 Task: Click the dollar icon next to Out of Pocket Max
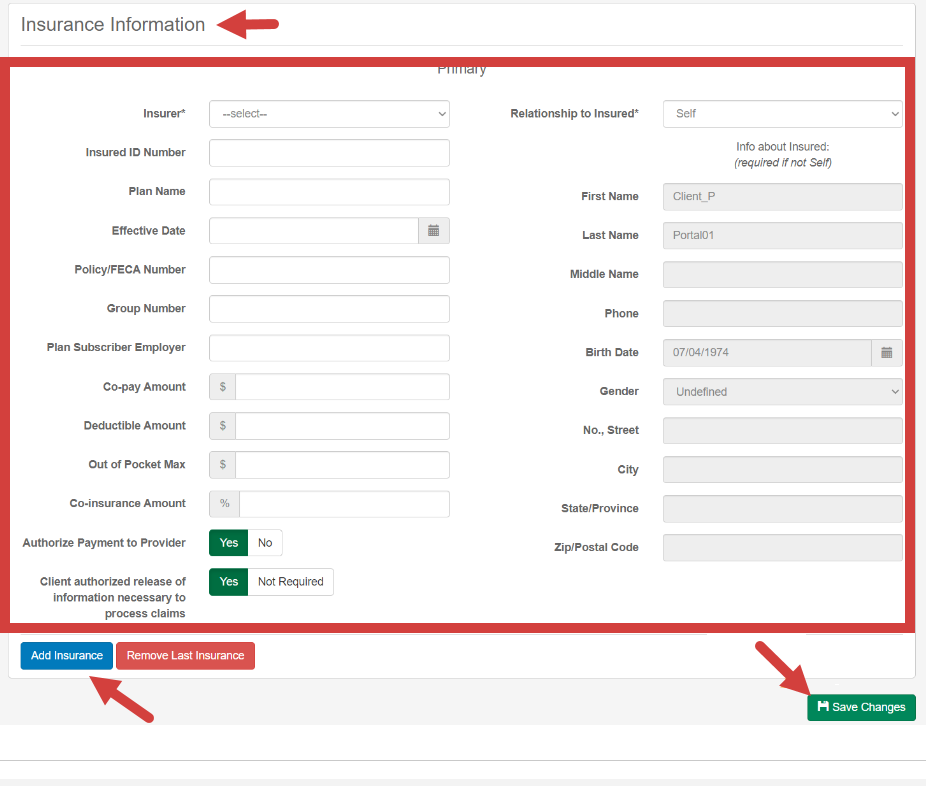point(221,464)
